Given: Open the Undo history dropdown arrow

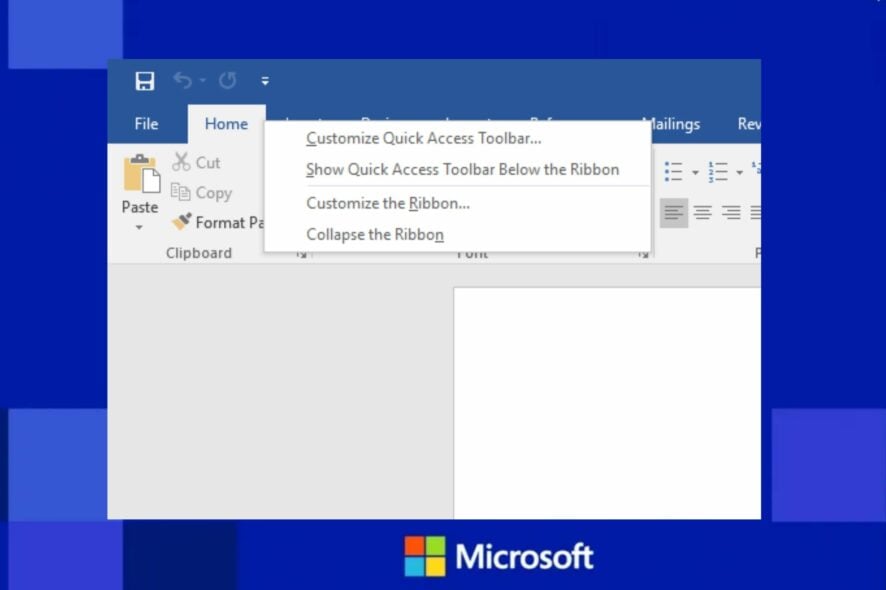Looking at the screenshot, I should (x=203, y=81).
